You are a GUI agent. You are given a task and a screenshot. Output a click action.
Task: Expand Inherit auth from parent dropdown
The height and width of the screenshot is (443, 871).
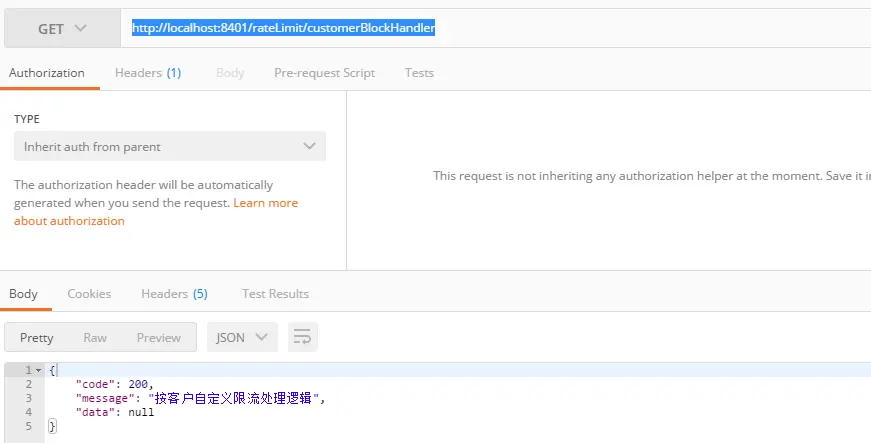[170, 147]
